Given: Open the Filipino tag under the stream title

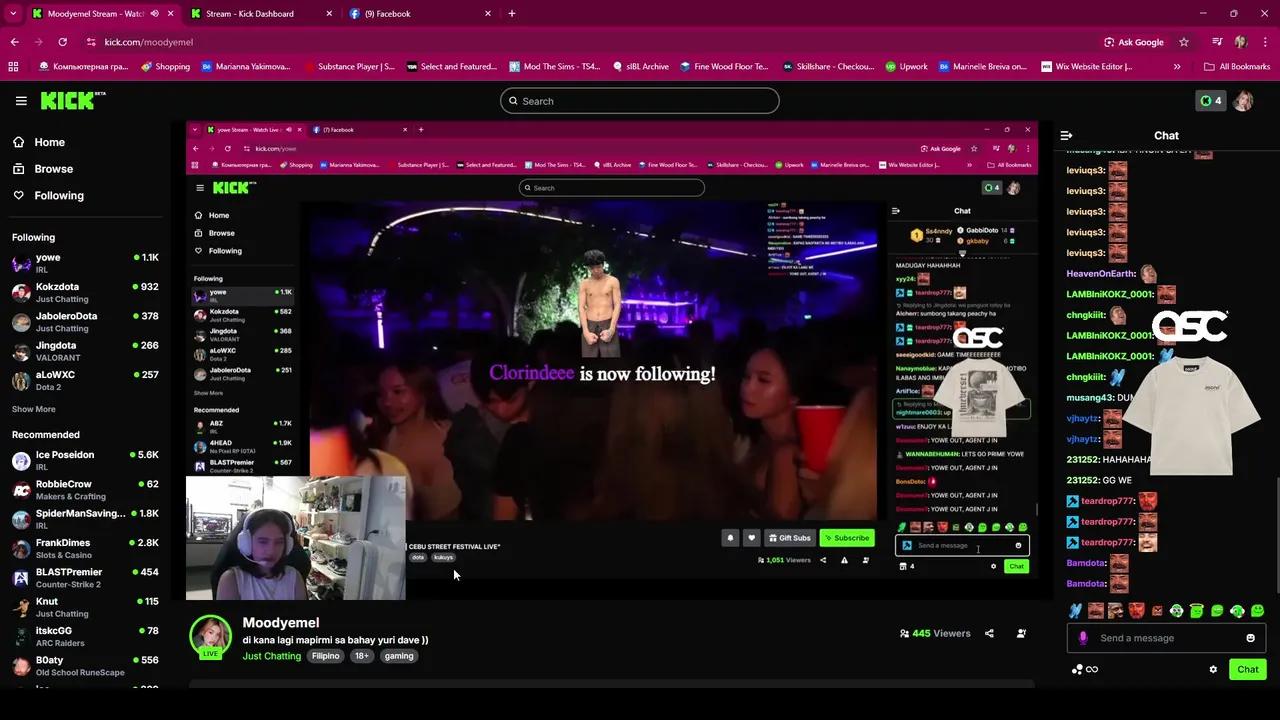Looking at the screenshot, I should point(325,656).
